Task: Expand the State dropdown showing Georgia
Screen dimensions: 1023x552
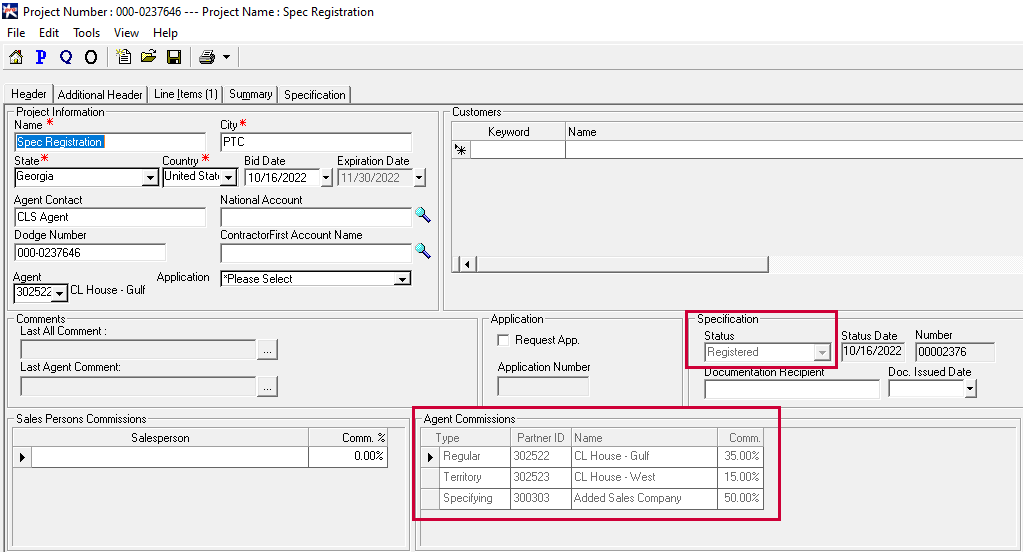Action: pos(151,178)
